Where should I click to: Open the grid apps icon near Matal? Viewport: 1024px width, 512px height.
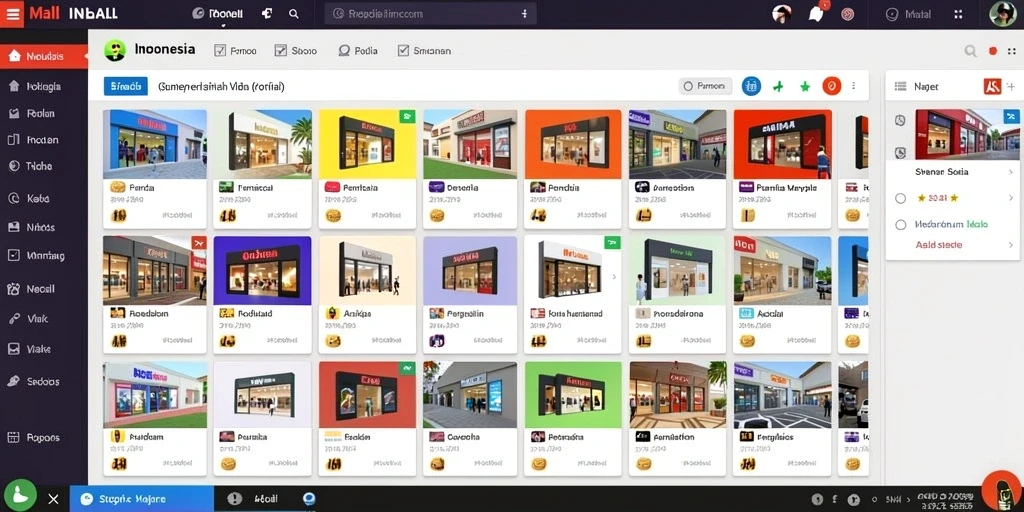958,14
